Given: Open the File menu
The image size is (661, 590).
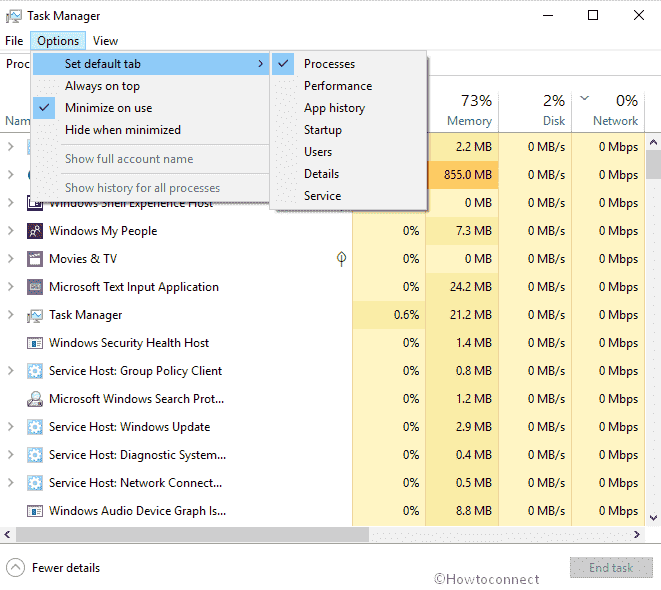Looking at the screenshot, I should (14, 41).
